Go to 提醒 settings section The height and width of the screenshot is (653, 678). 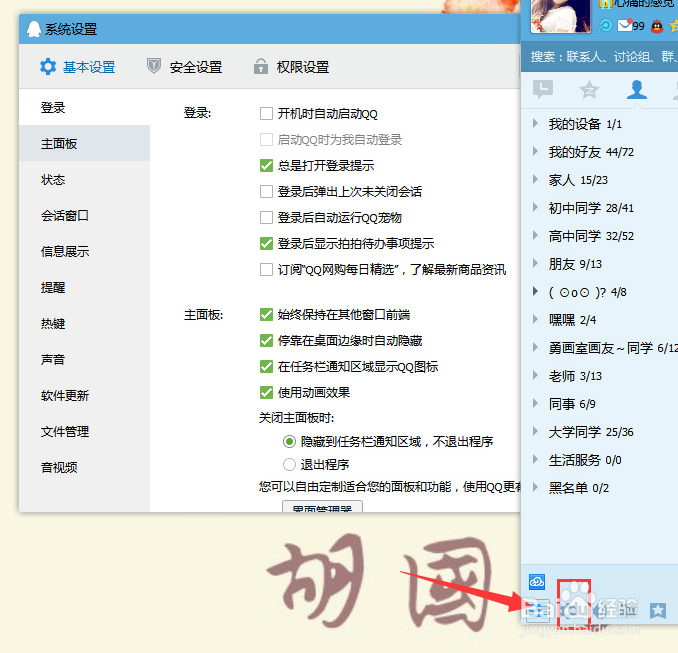coord(84,288)
